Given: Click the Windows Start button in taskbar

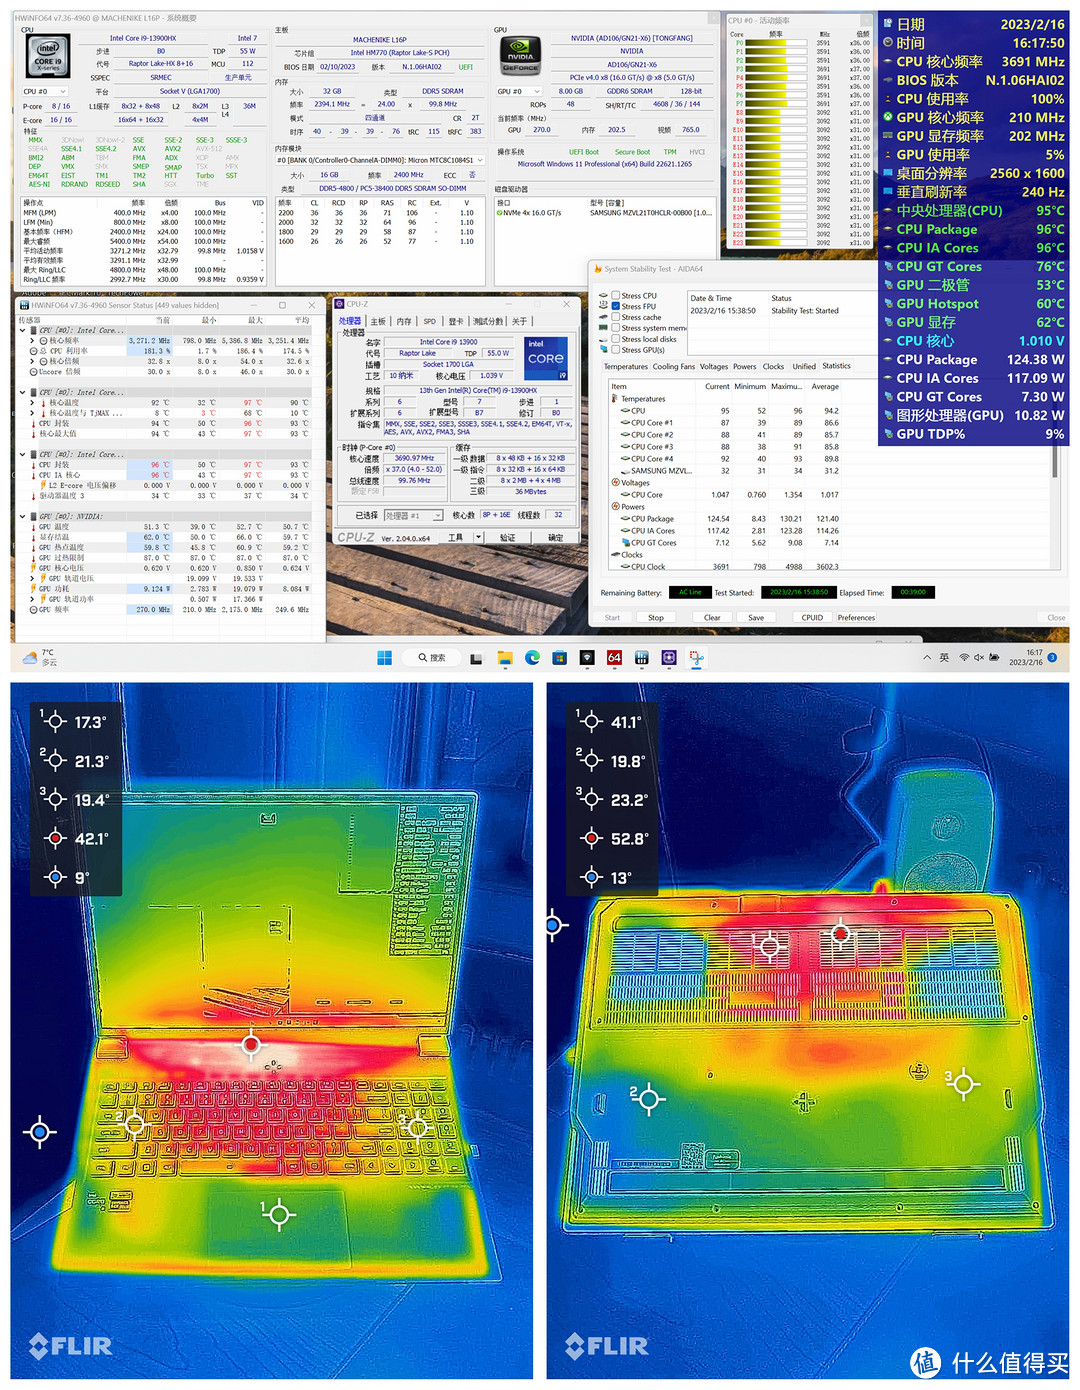Looking at the screenshot, I should [384, 657].
